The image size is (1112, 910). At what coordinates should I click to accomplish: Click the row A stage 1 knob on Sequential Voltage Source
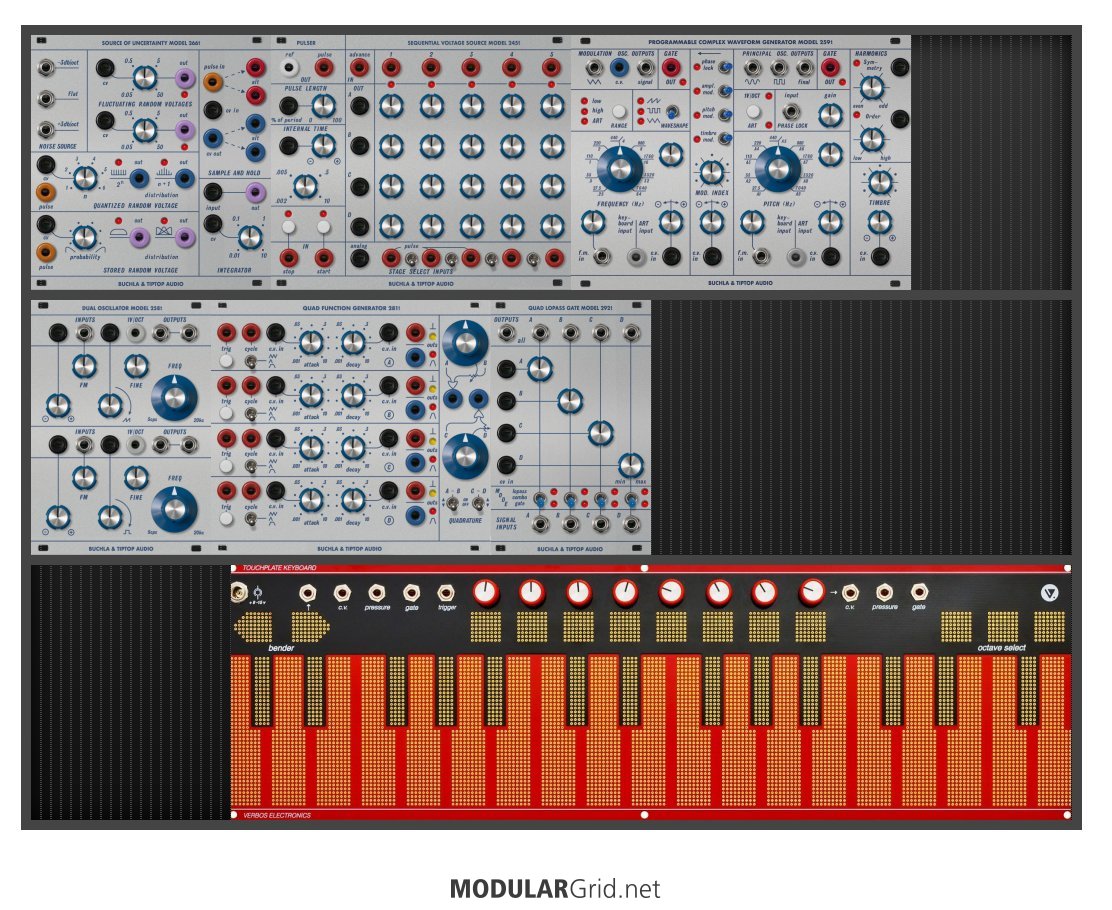coord(391,106)
